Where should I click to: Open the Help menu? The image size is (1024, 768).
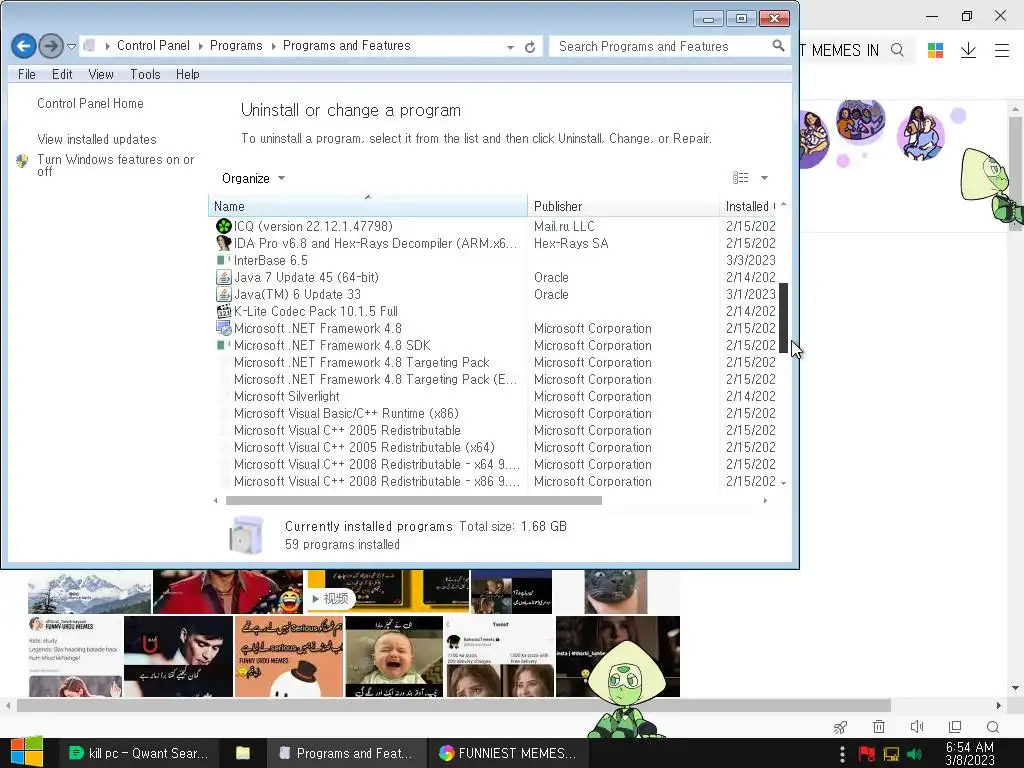click(x=187, y=74)
